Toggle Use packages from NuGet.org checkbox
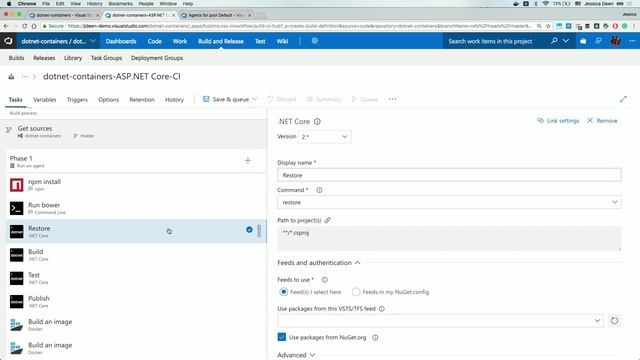640x360 pixels. 282,337
